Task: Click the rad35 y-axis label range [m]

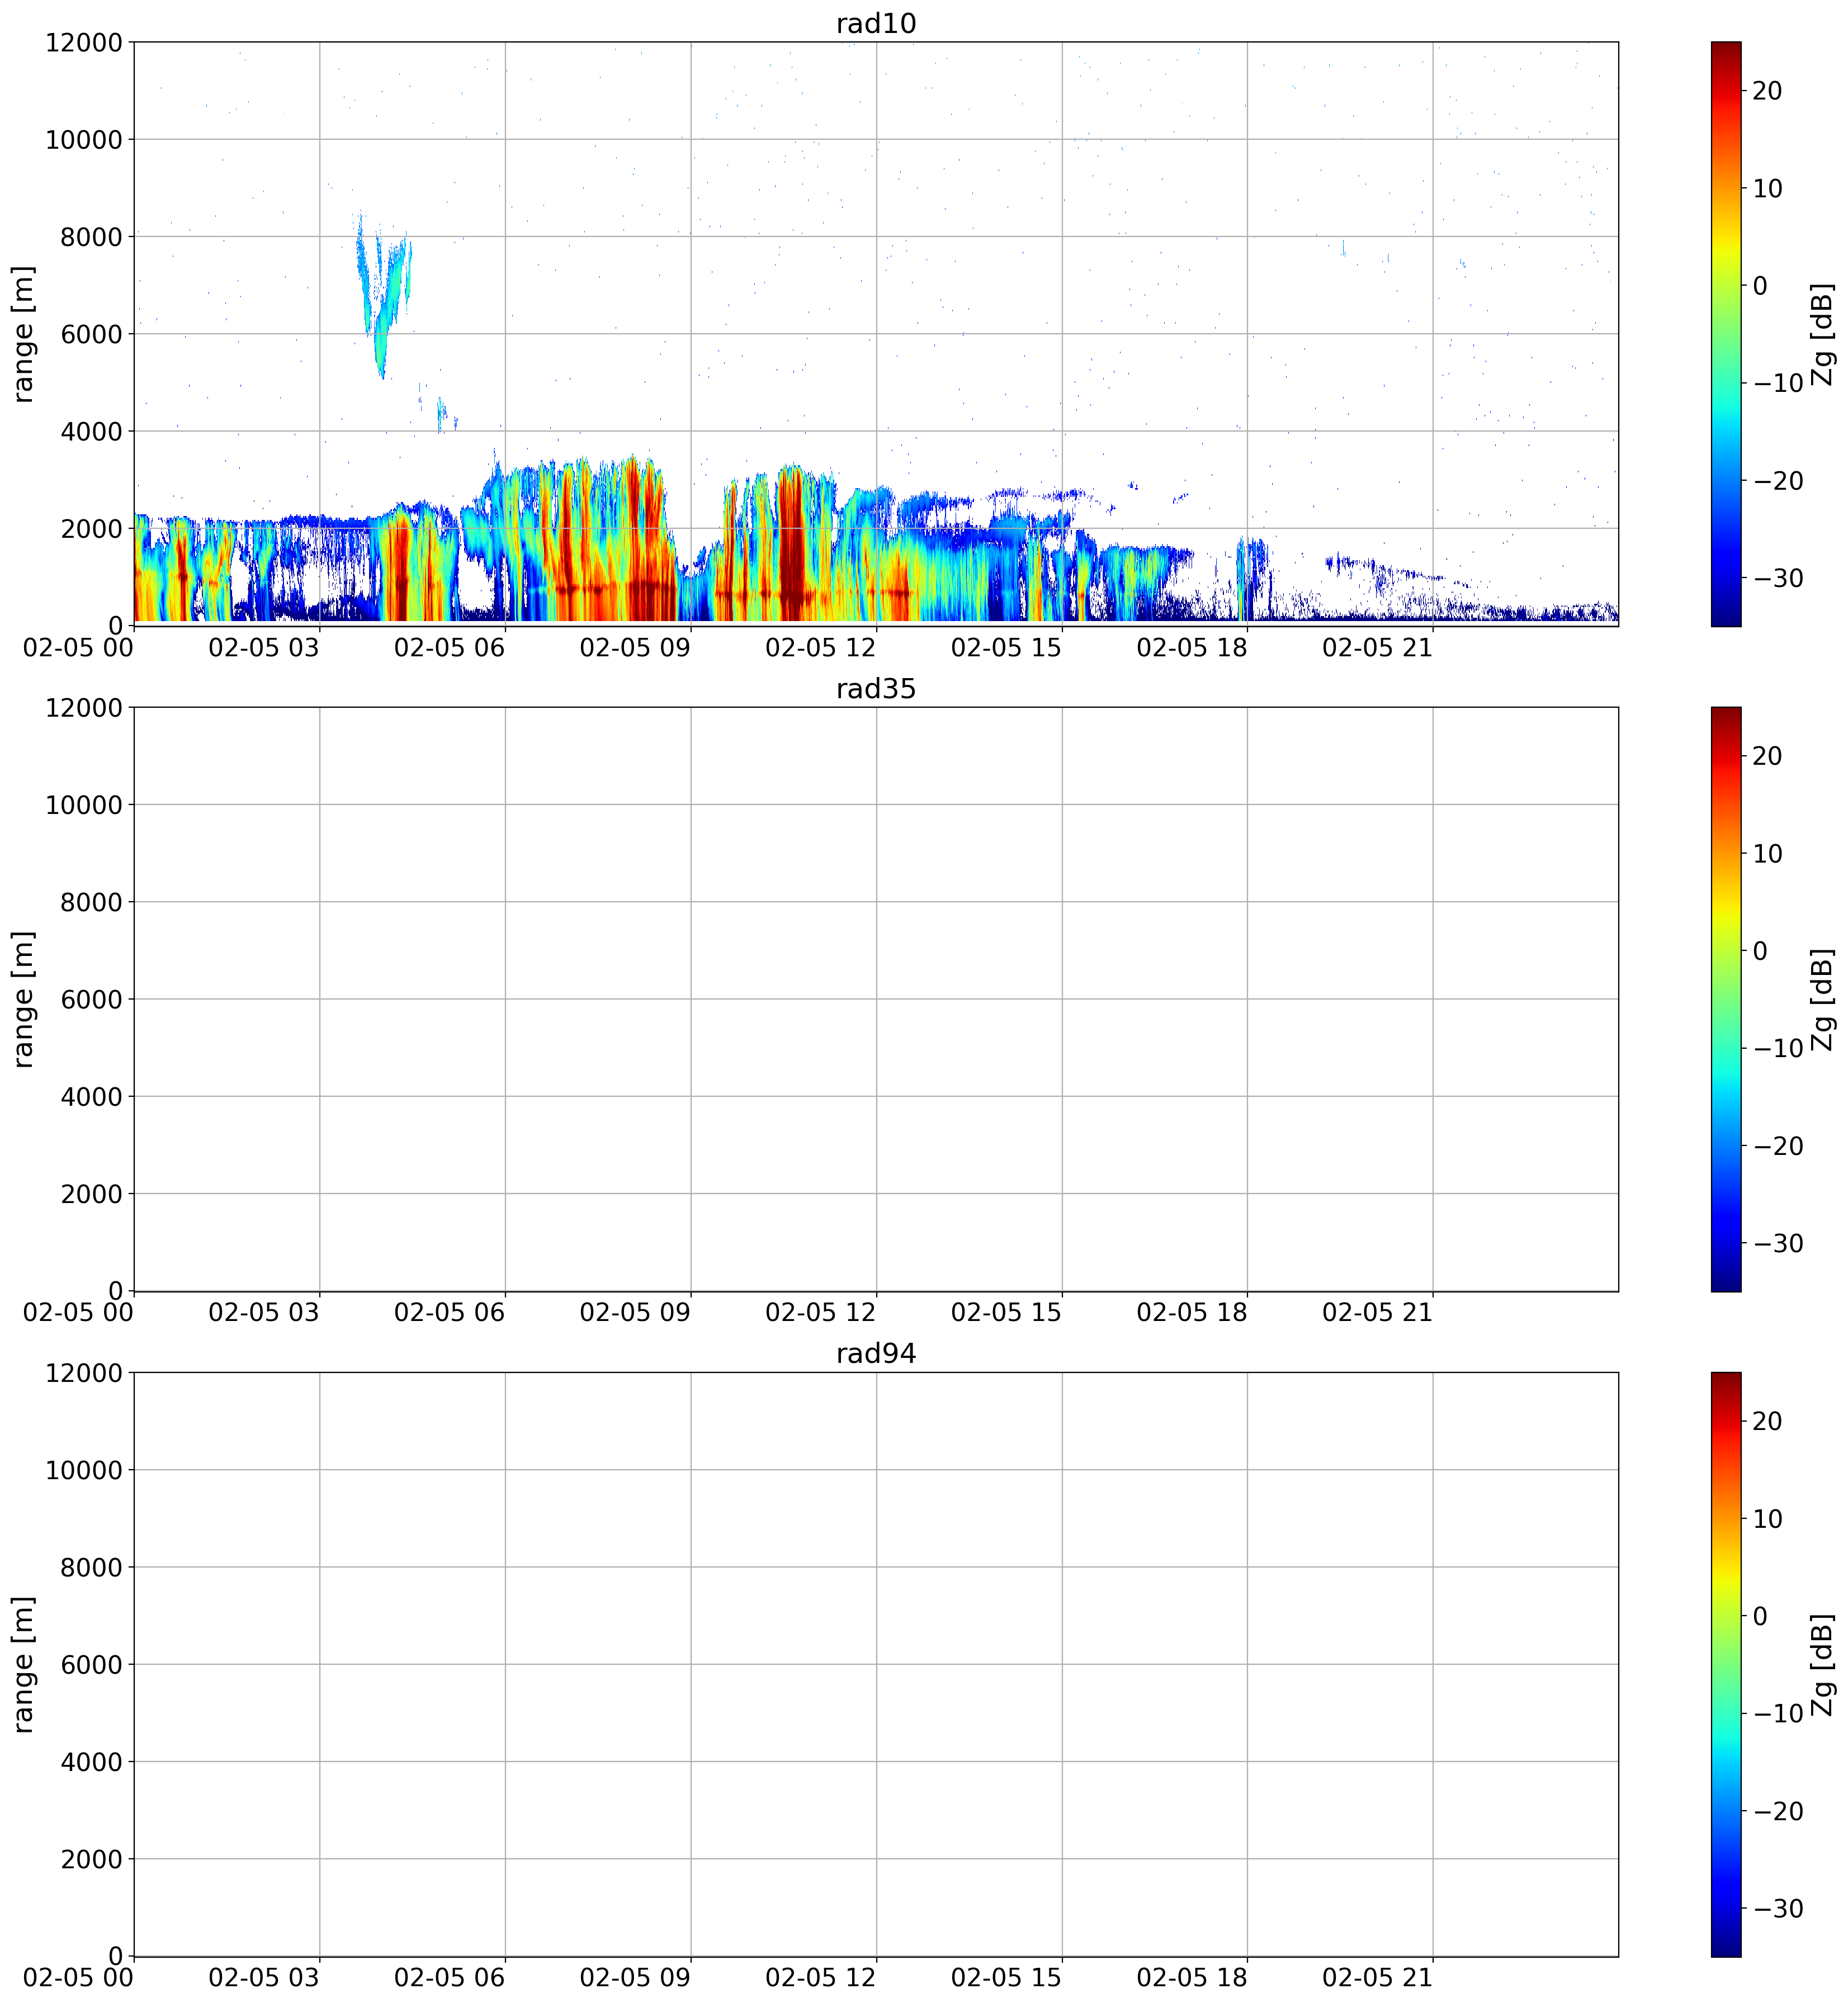Action: click(x=23, y=999)
